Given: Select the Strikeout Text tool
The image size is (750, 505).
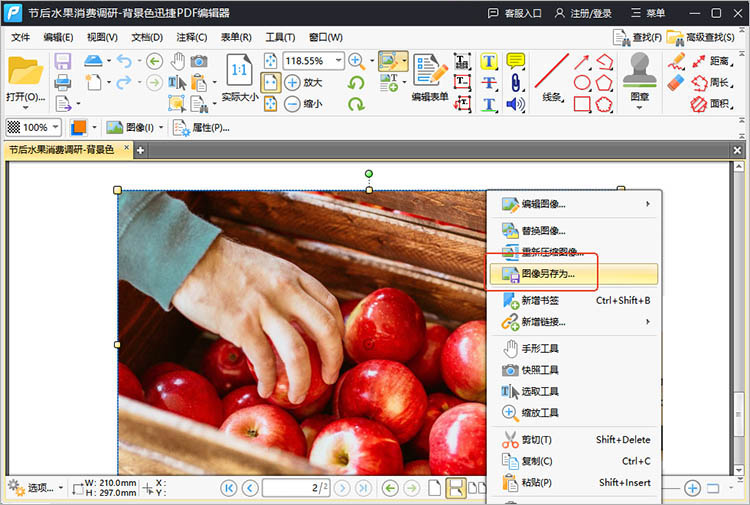Looking at the screenshot, I should [489, 82].
